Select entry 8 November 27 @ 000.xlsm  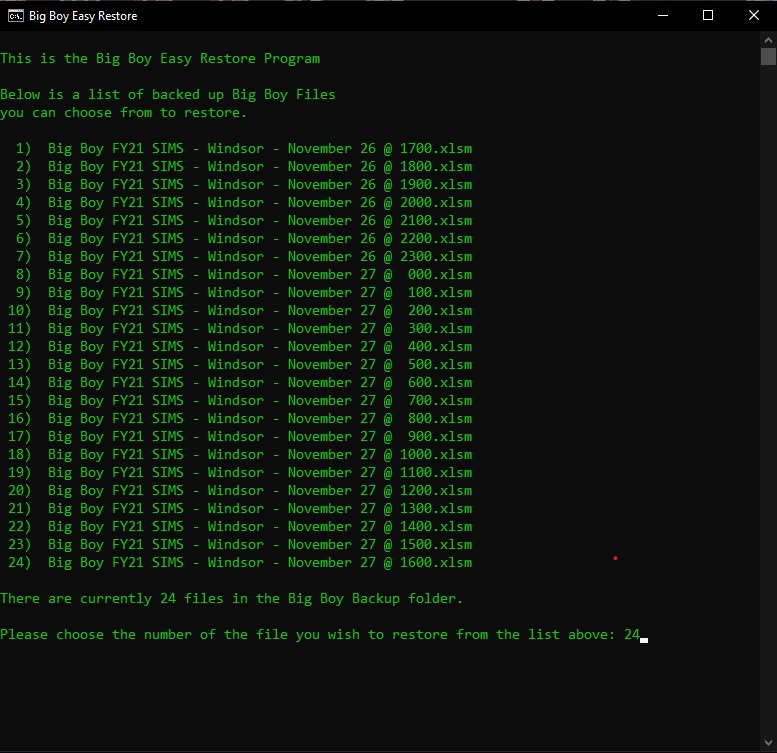pyautogui.click(x=244, y=274)
